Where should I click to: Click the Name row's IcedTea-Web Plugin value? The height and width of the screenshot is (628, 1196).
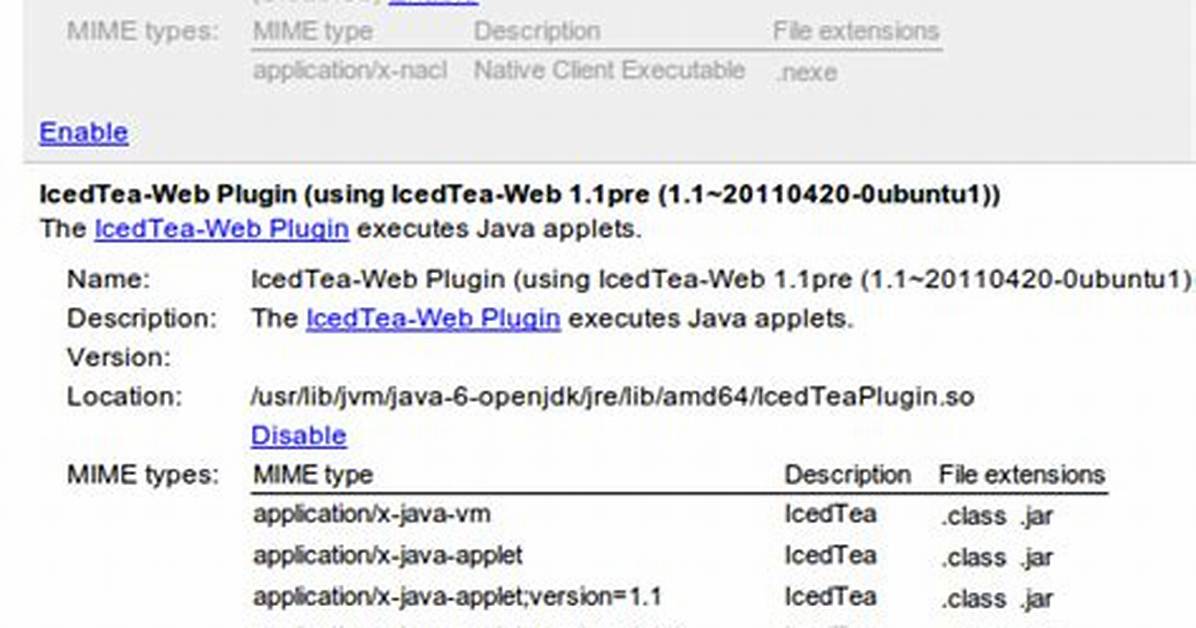[x=722, y=279]
